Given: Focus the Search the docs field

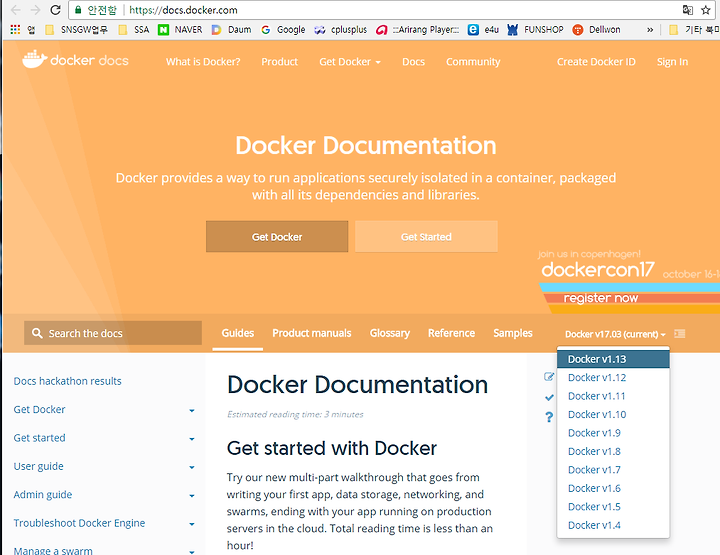Looking at the screenshot, I should tap(113, 333).
